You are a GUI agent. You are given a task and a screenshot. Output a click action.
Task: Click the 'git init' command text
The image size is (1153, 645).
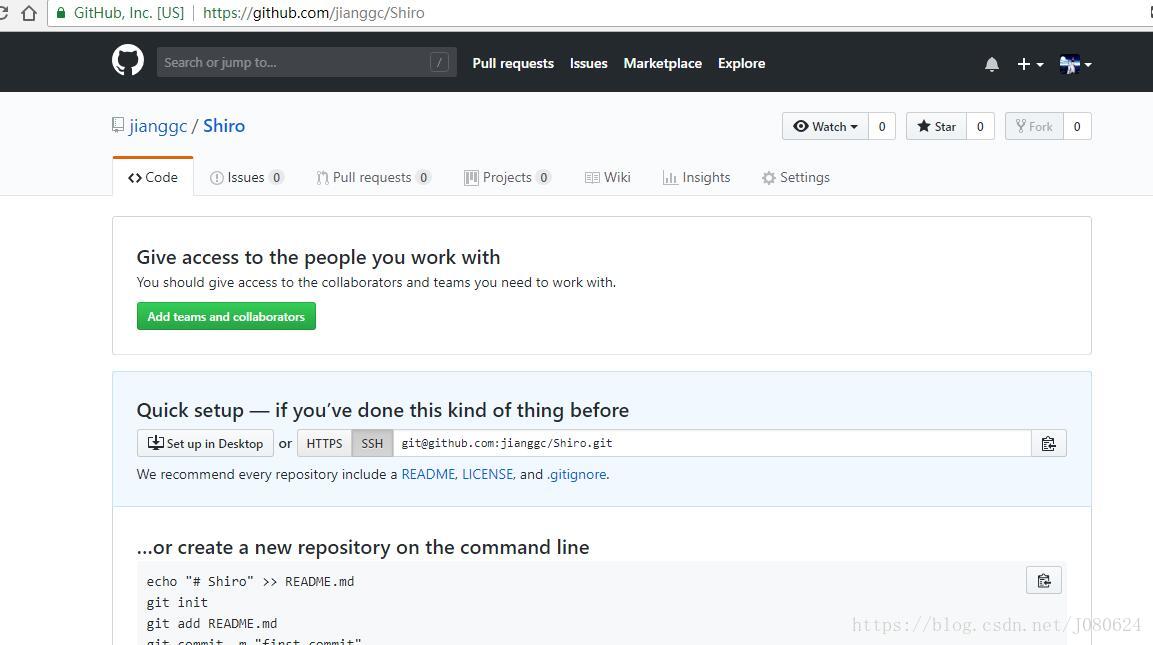177,602
